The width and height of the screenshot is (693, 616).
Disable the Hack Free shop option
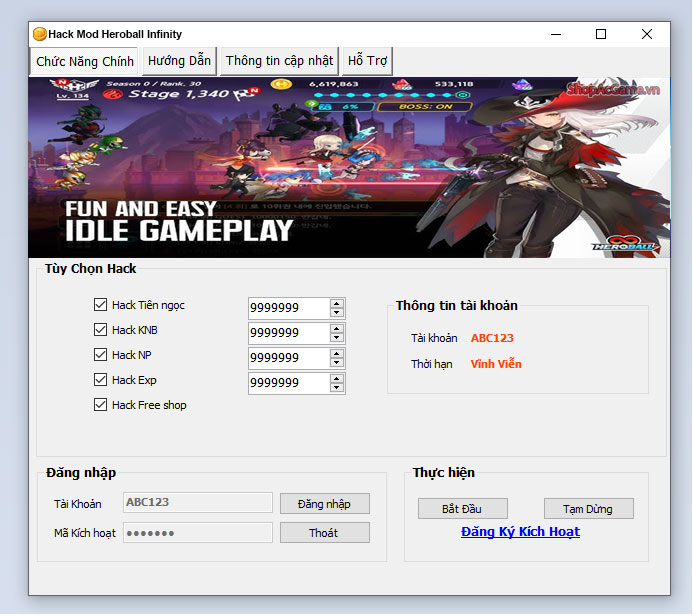coord(100,405)
